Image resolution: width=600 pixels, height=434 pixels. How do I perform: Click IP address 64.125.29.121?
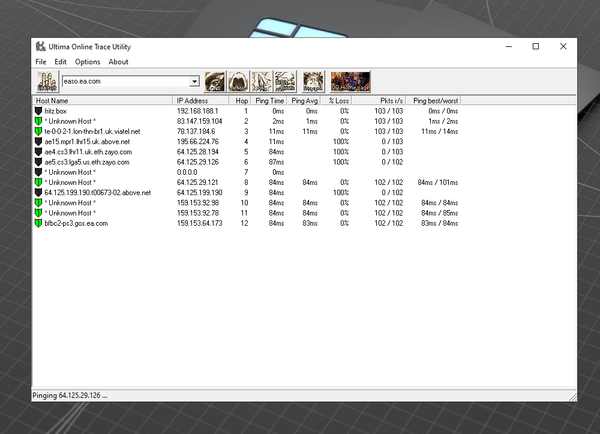198,183
